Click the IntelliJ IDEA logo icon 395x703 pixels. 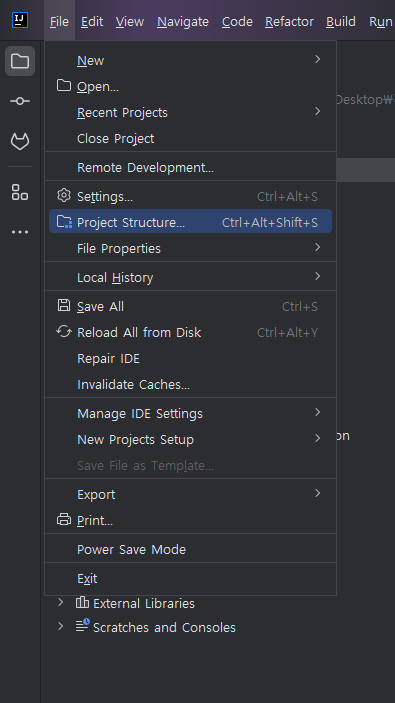coord(20,20)
